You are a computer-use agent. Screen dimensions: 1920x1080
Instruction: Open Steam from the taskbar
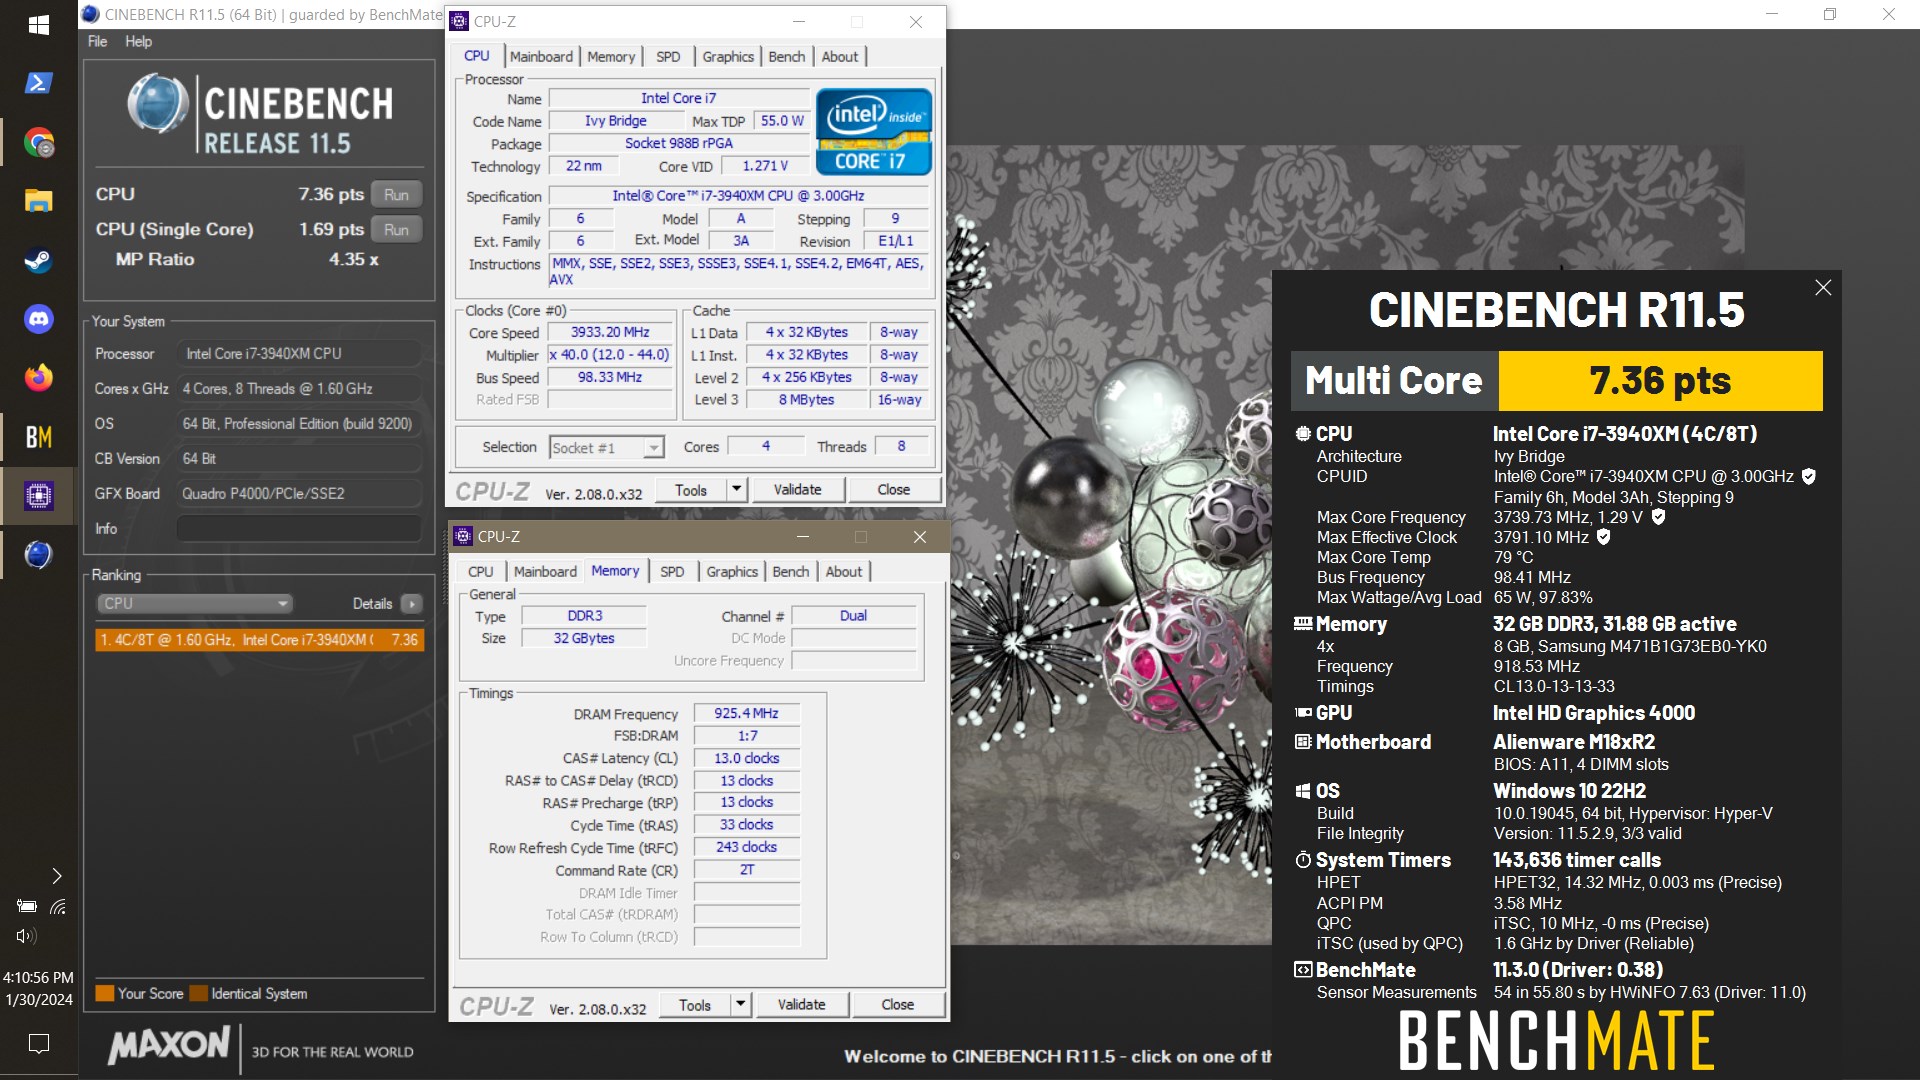point(39,260)
